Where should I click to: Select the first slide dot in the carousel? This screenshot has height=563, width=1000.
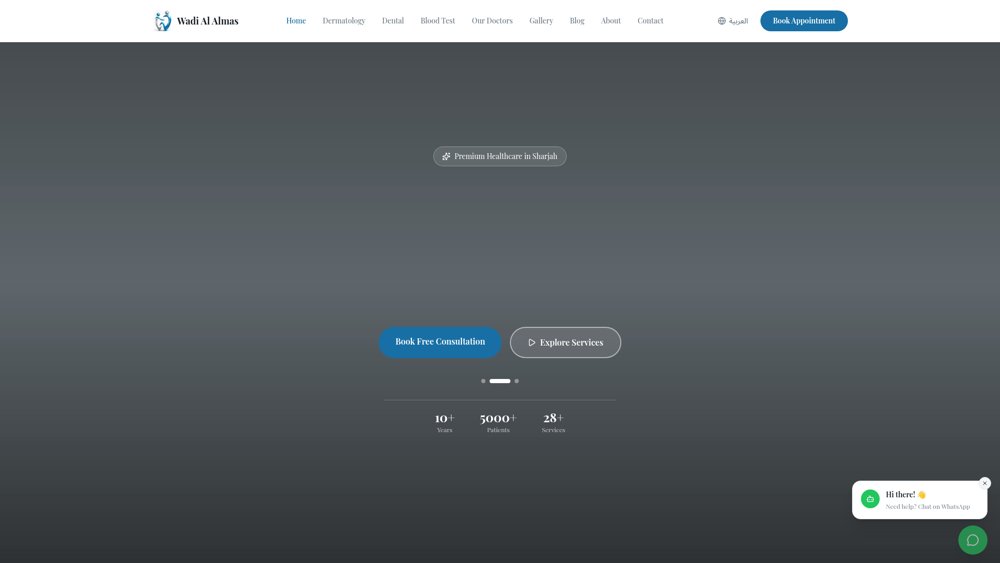point(483,381)
